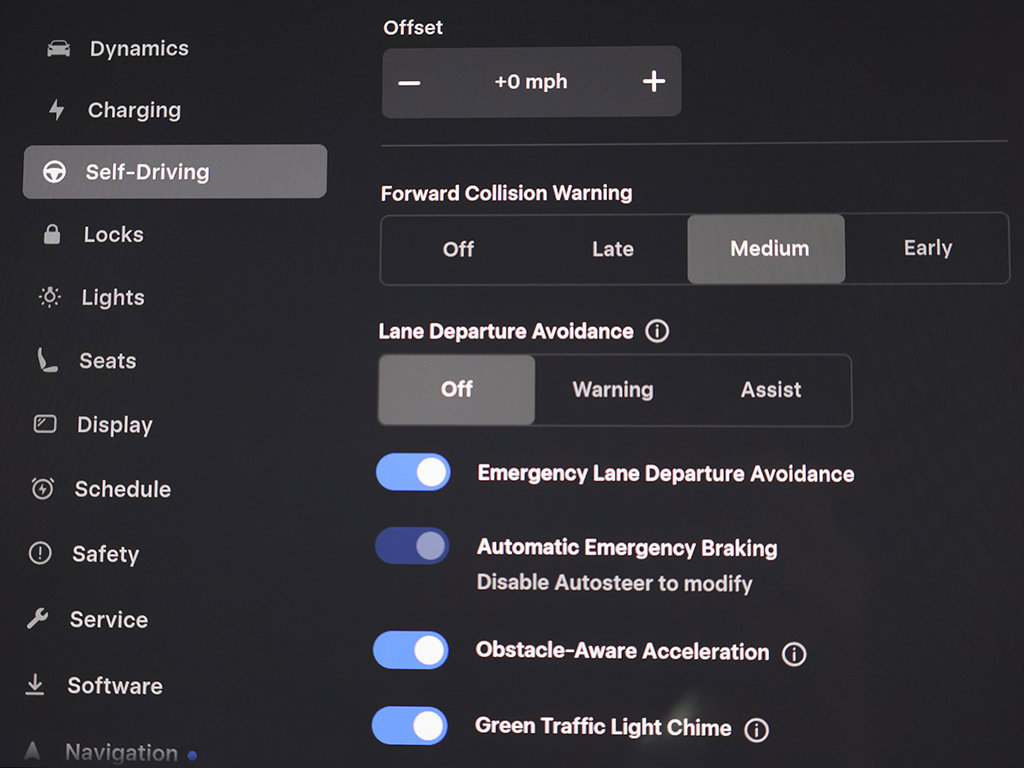This screenshot has height=768, width=1024.
Task: Set Forward Collision Warning to Off
Action: [x=458, y=249]
